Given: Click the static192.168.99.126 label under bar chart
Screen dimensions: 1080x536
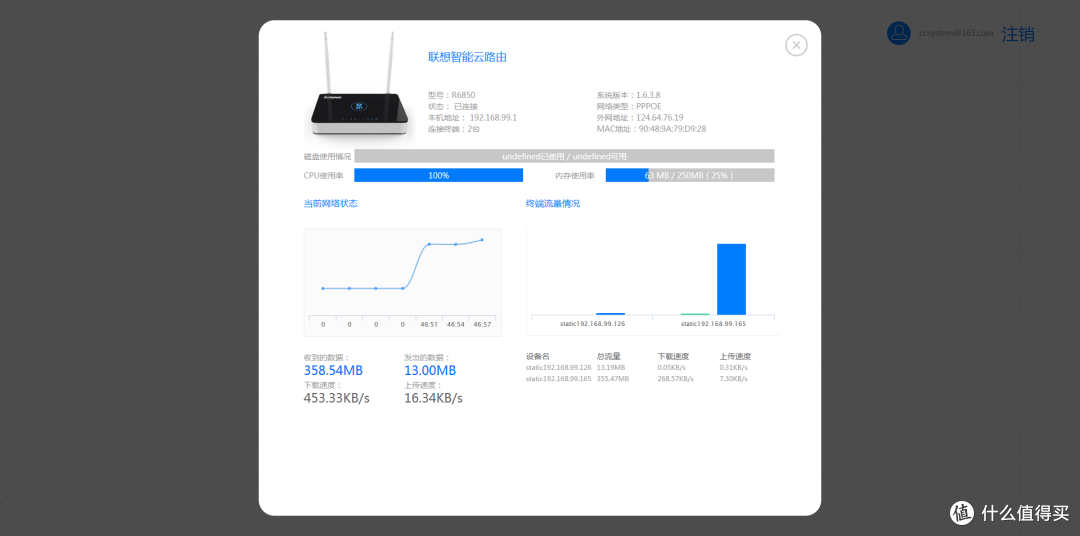Looking at the screenshot, I should tap(592, 323).
